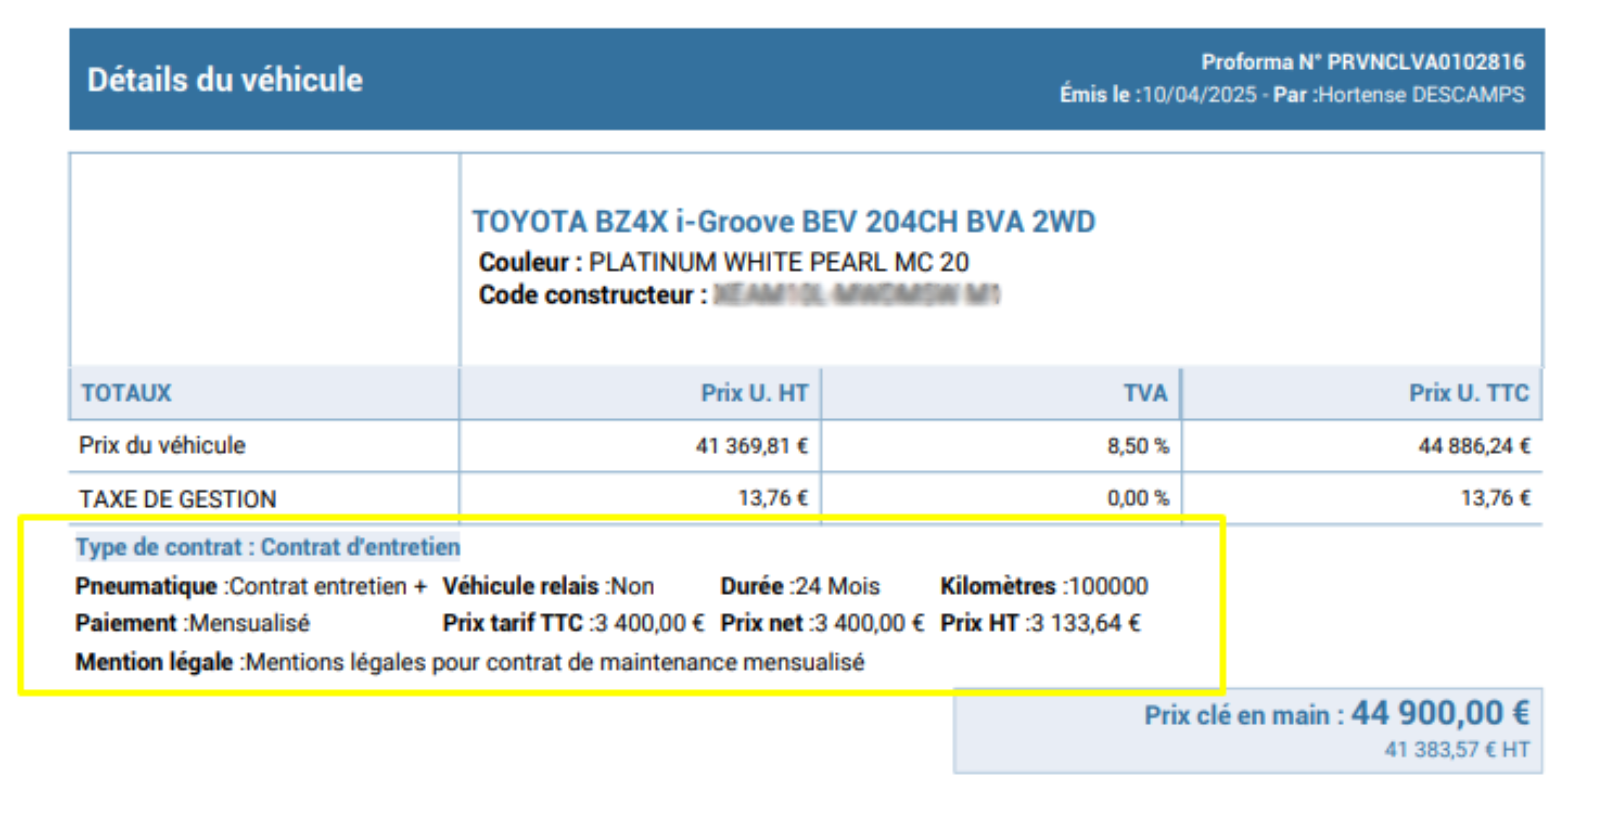The image size is (1619, 835).
Task: Click 'Type de contrat : Contrat d'entretien'
Action: 268,547
